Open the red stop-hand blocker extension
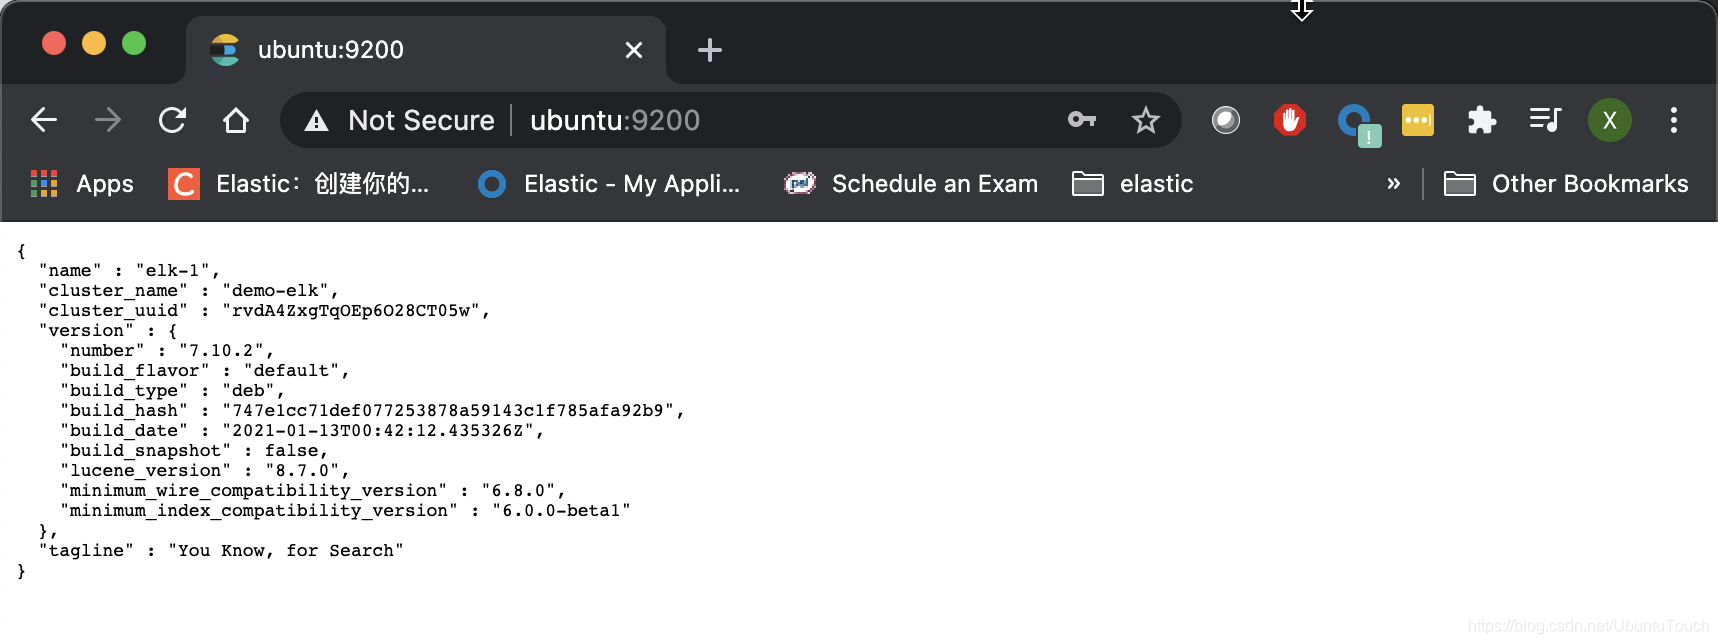 click(1290, 120)
